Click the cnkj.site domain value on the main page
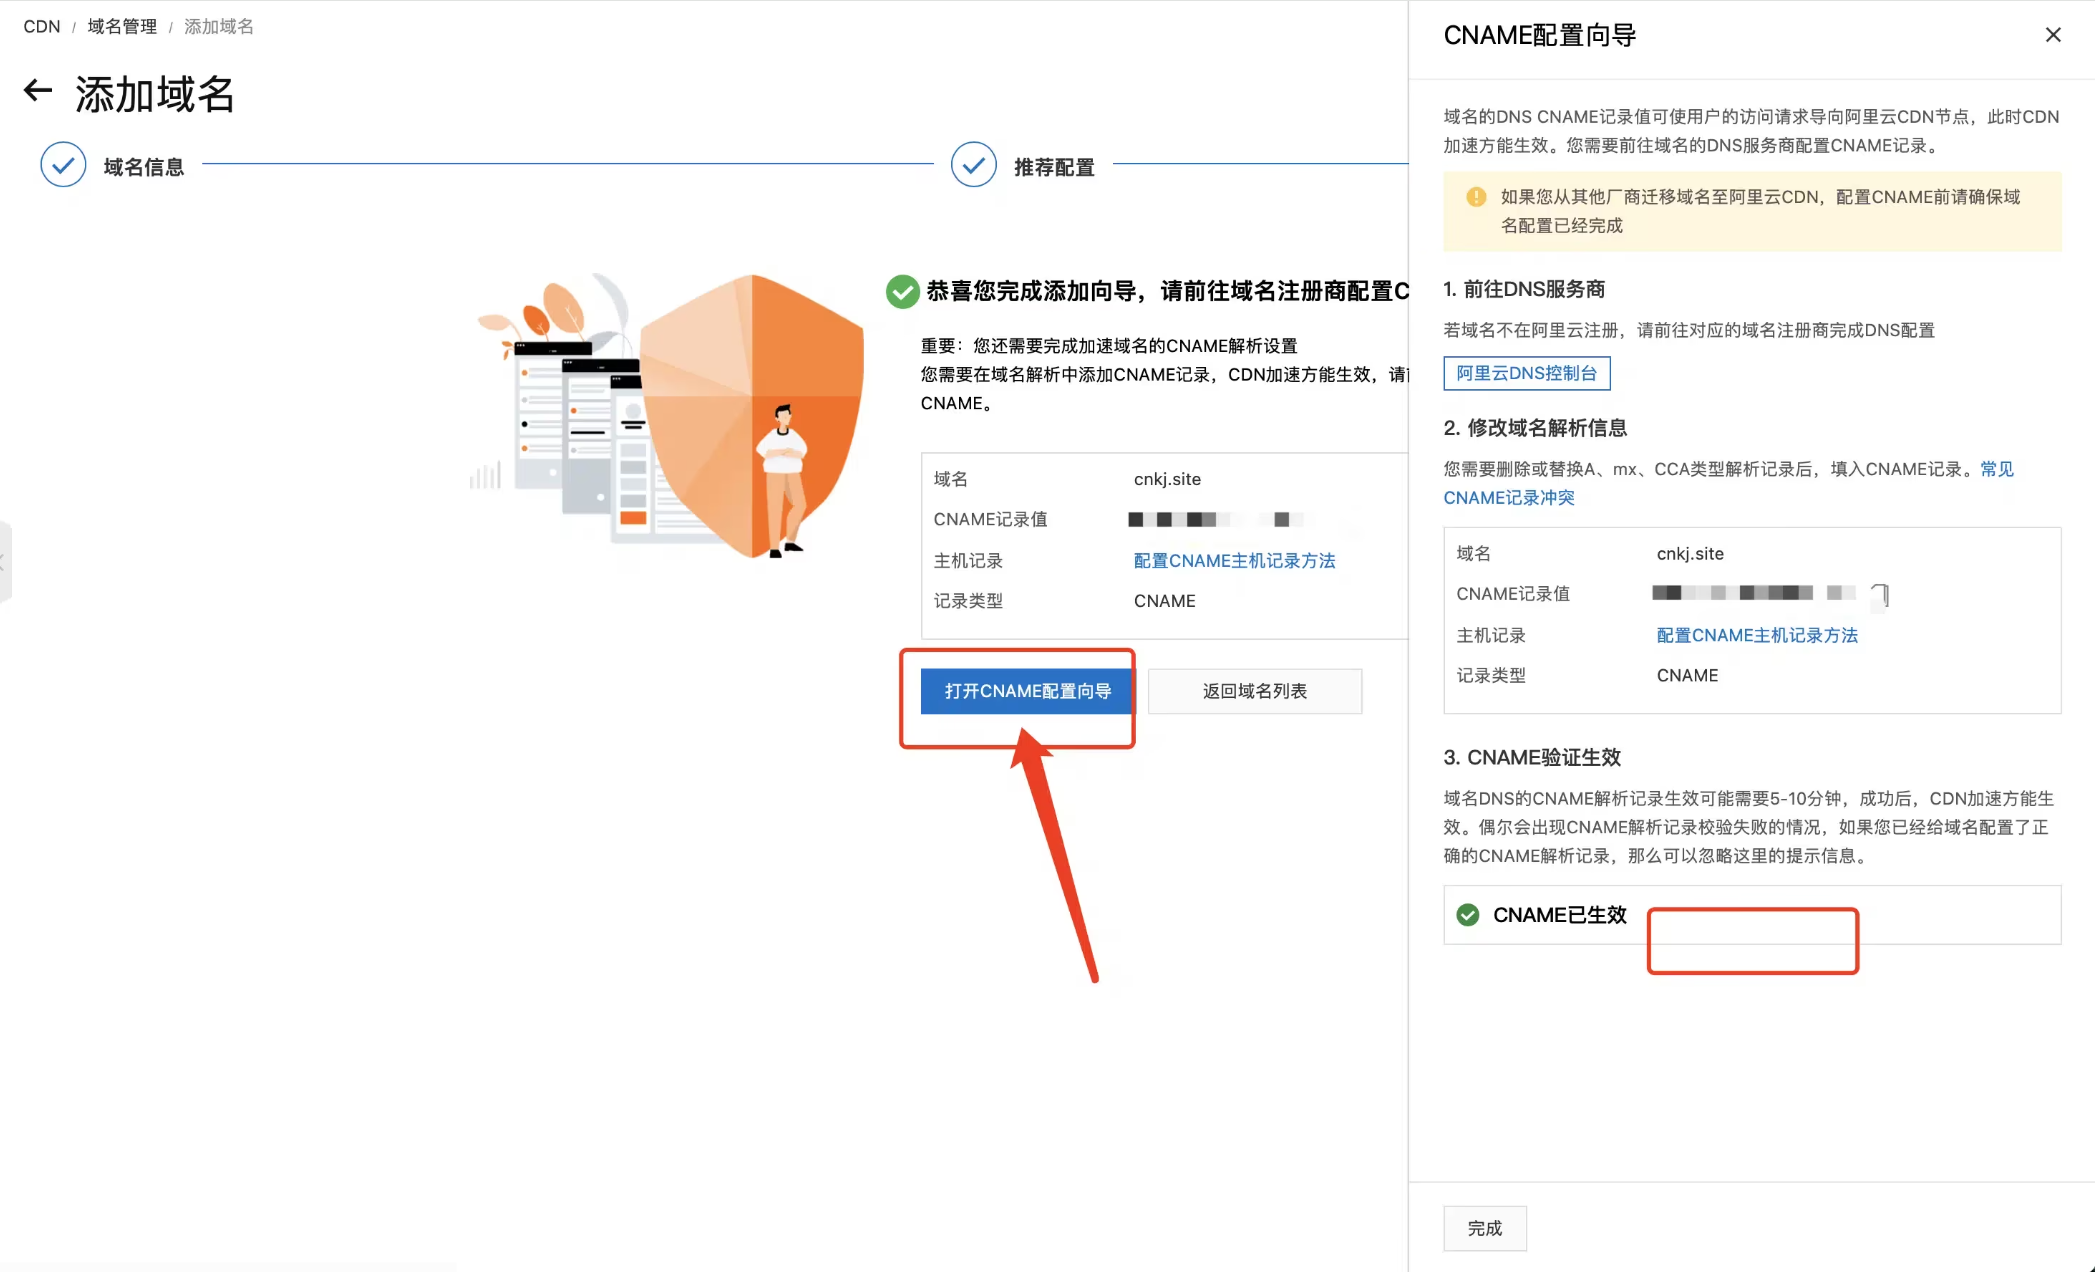2095x1272 pixels. pos(1167,479)
